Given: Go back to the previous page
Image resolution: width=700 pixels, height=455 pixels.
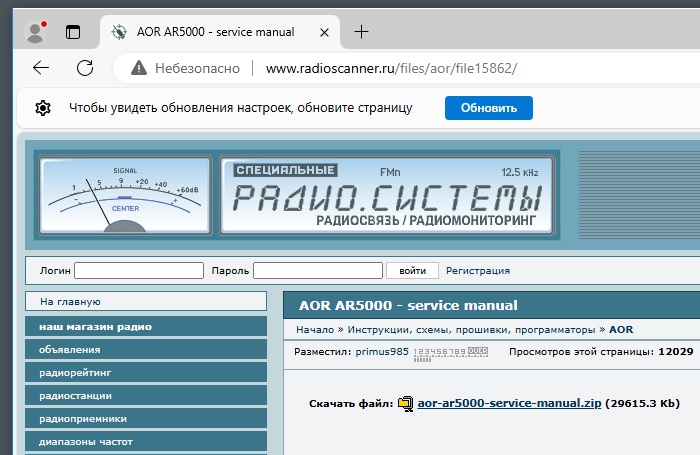Looking at the screenshot, I should pyautogui.click(x=41, y=68).
